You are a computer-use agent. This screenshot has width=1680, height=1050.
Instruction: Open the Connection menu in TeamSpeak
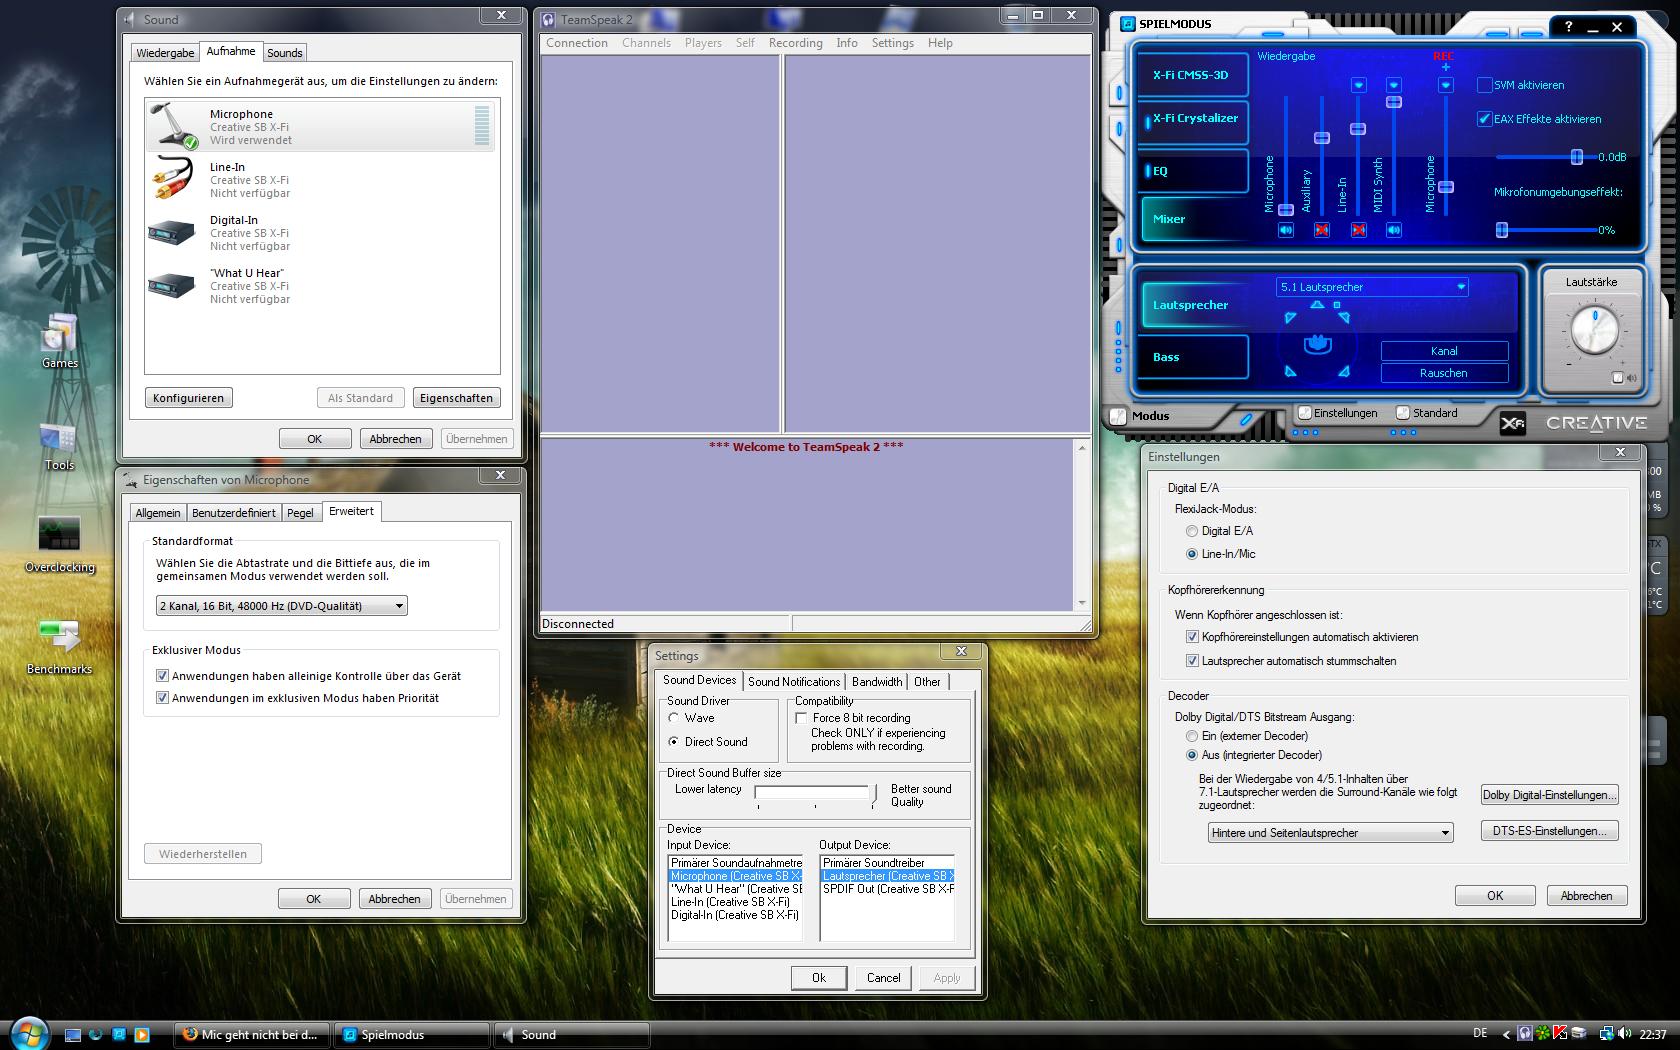point(577,43)
